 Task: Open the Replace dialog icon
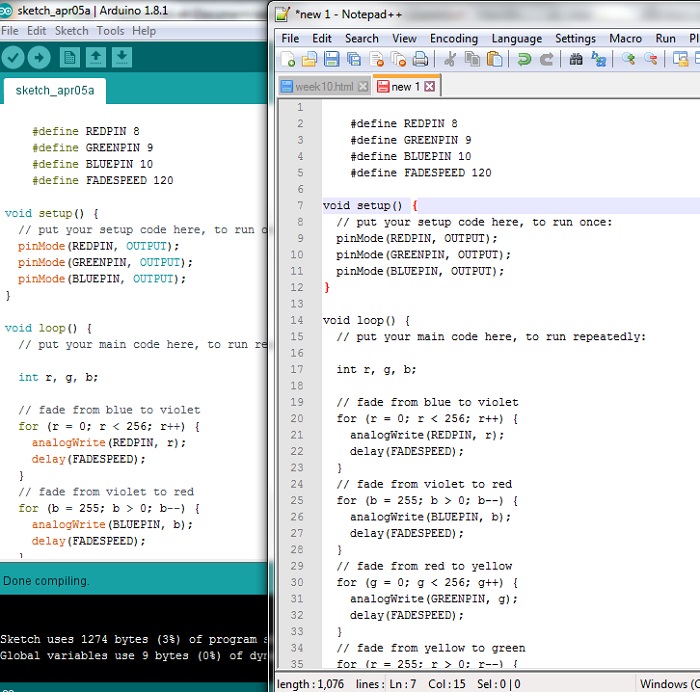[x=598, y=59]
